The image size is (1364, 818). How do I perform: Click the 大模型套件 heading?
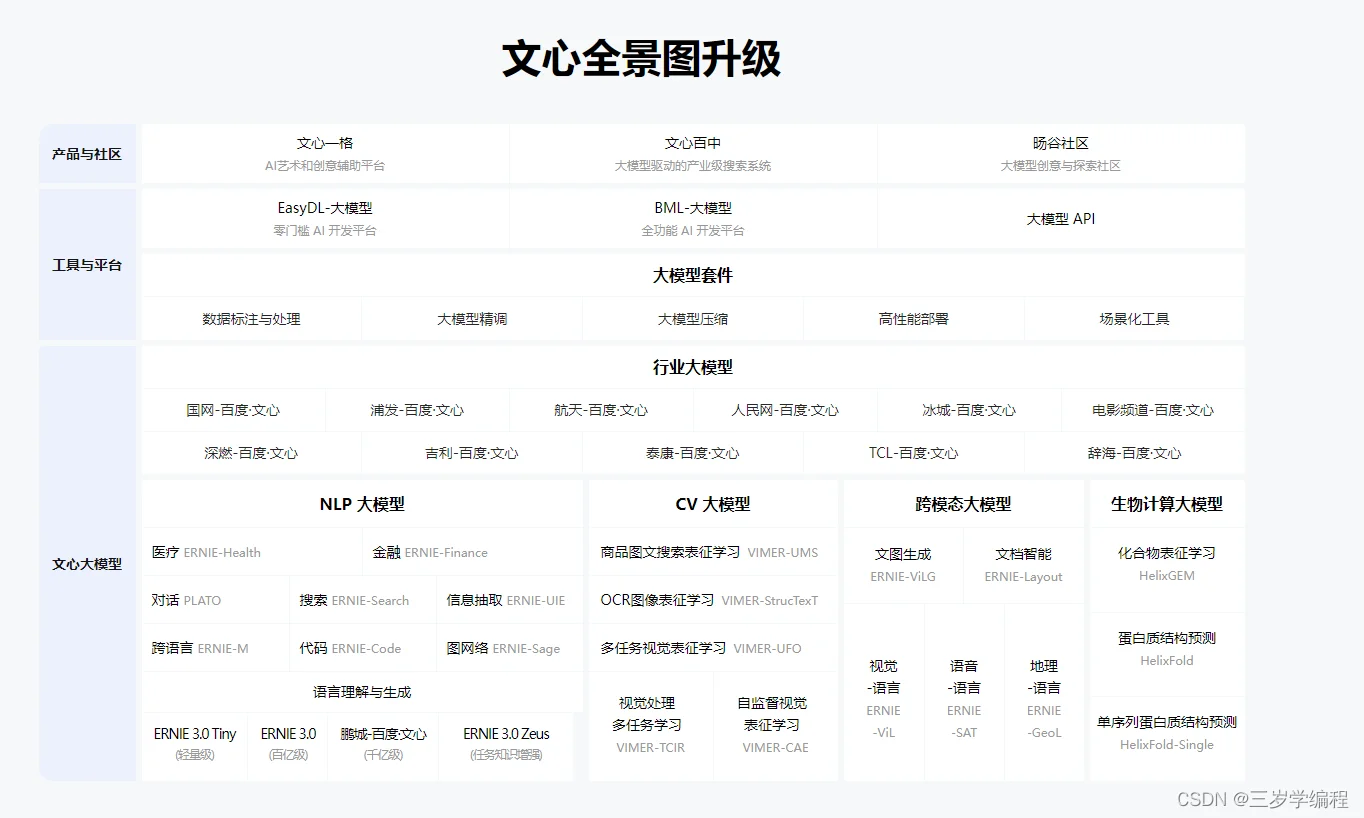(x=693, y=275)
